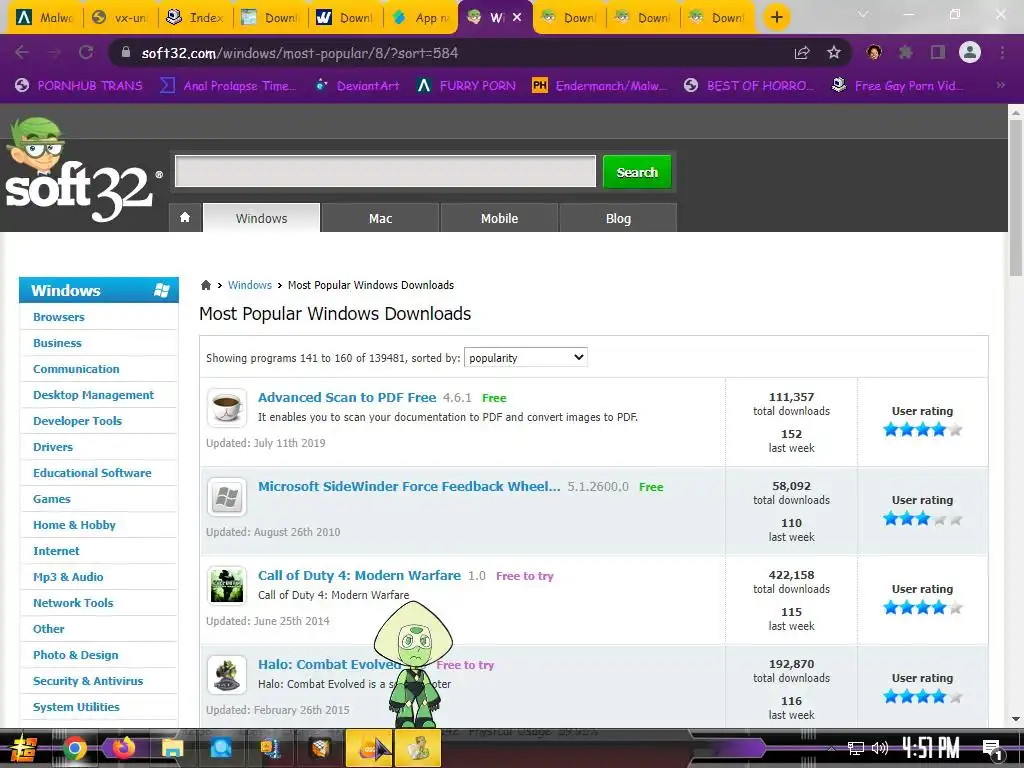Click the breadcrumb home icon
The height and width of the screenshot is (768, 1024).
(x=206, y=285)
